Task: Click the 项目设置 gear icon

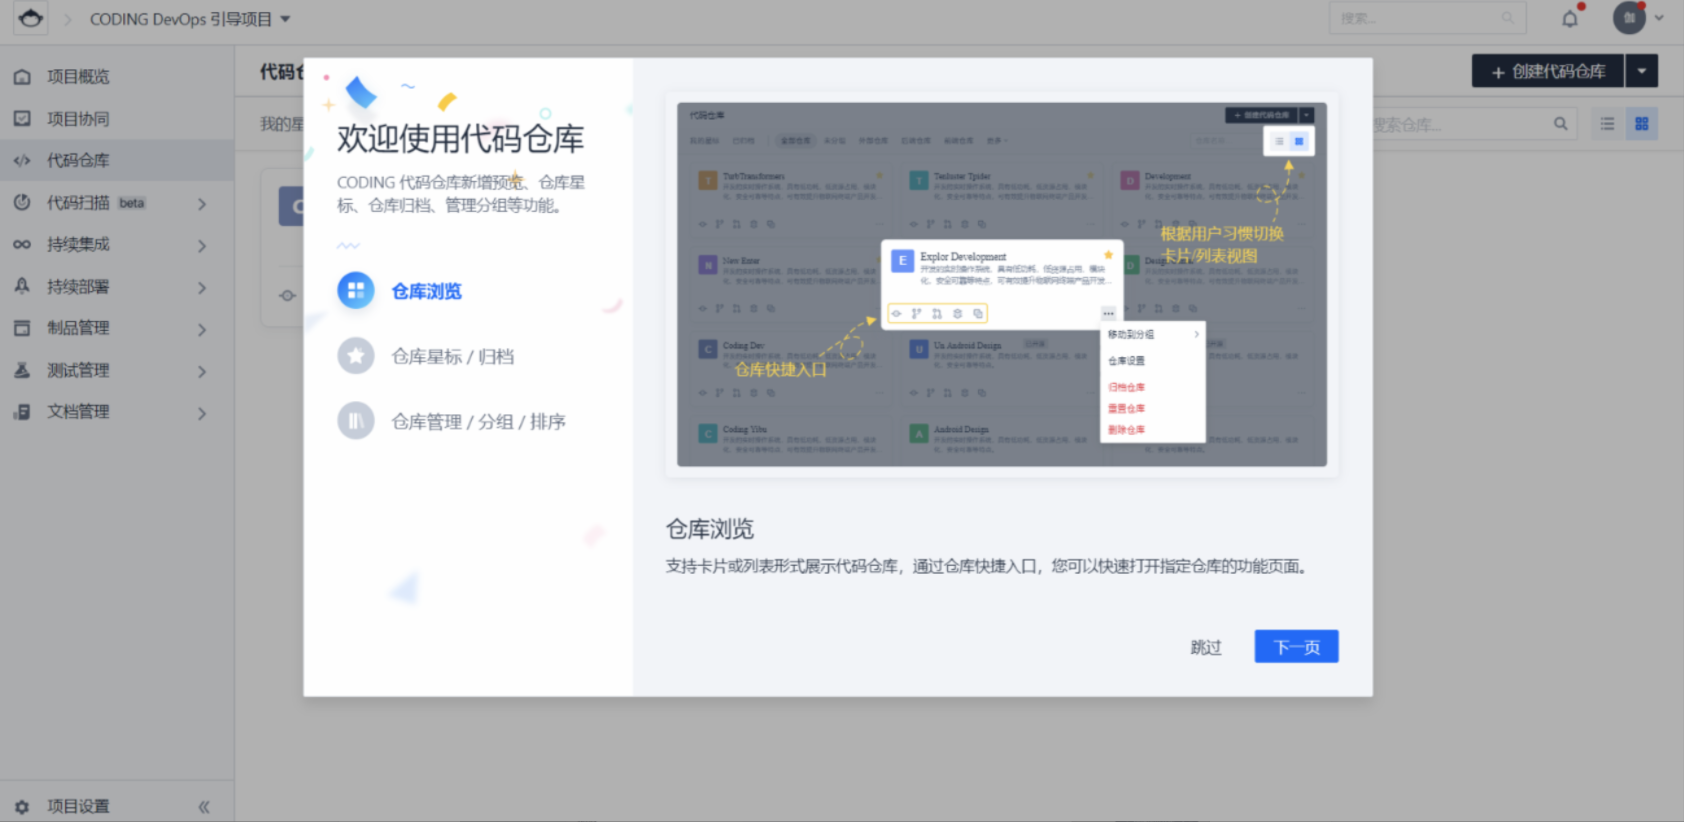Action: [x=22, y=806]
